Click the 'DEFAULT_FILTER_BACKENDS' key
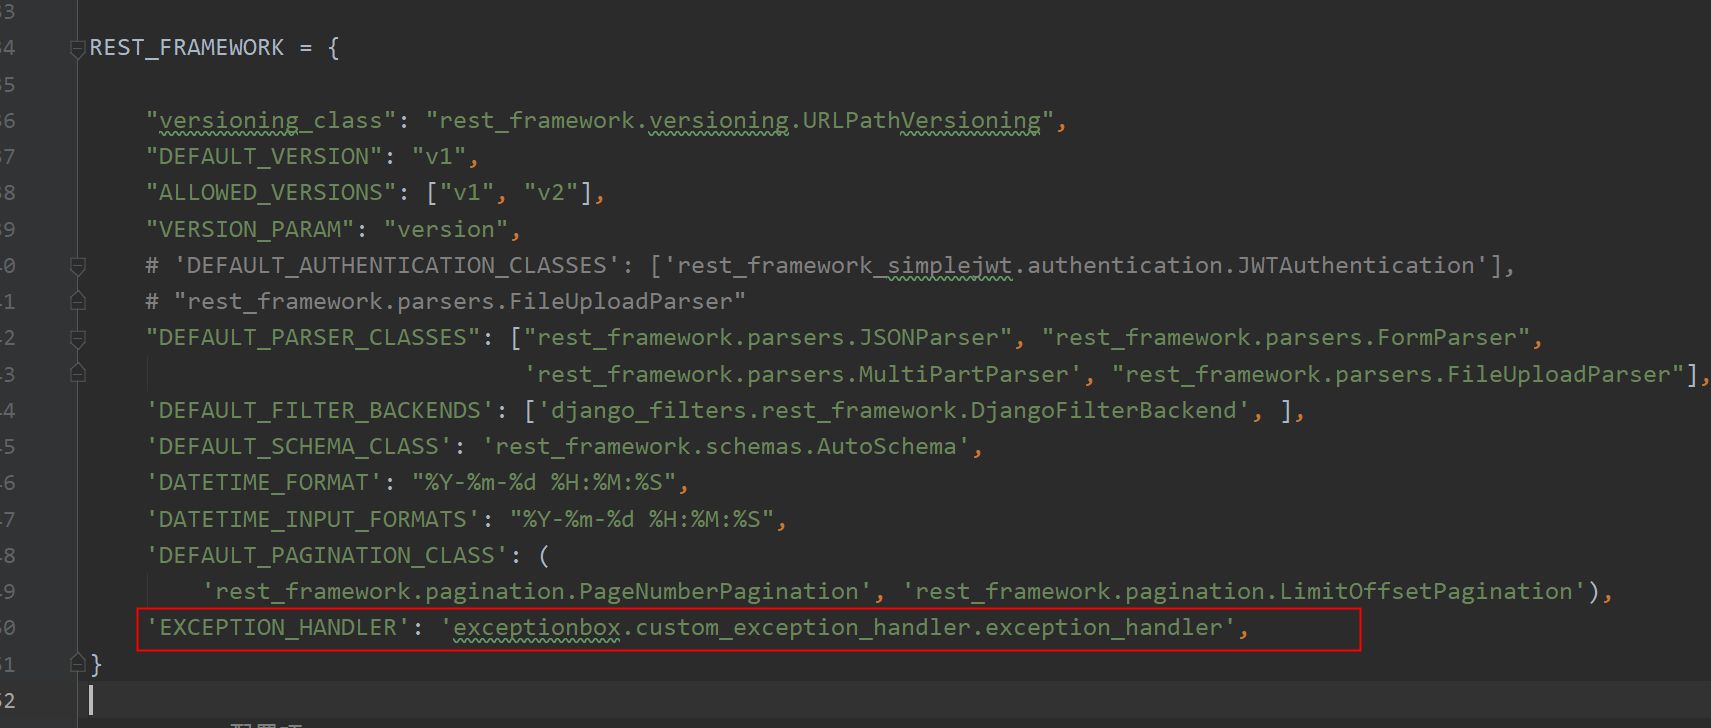The width and height of the screenshot is (1711, 728). coord(320,411)
